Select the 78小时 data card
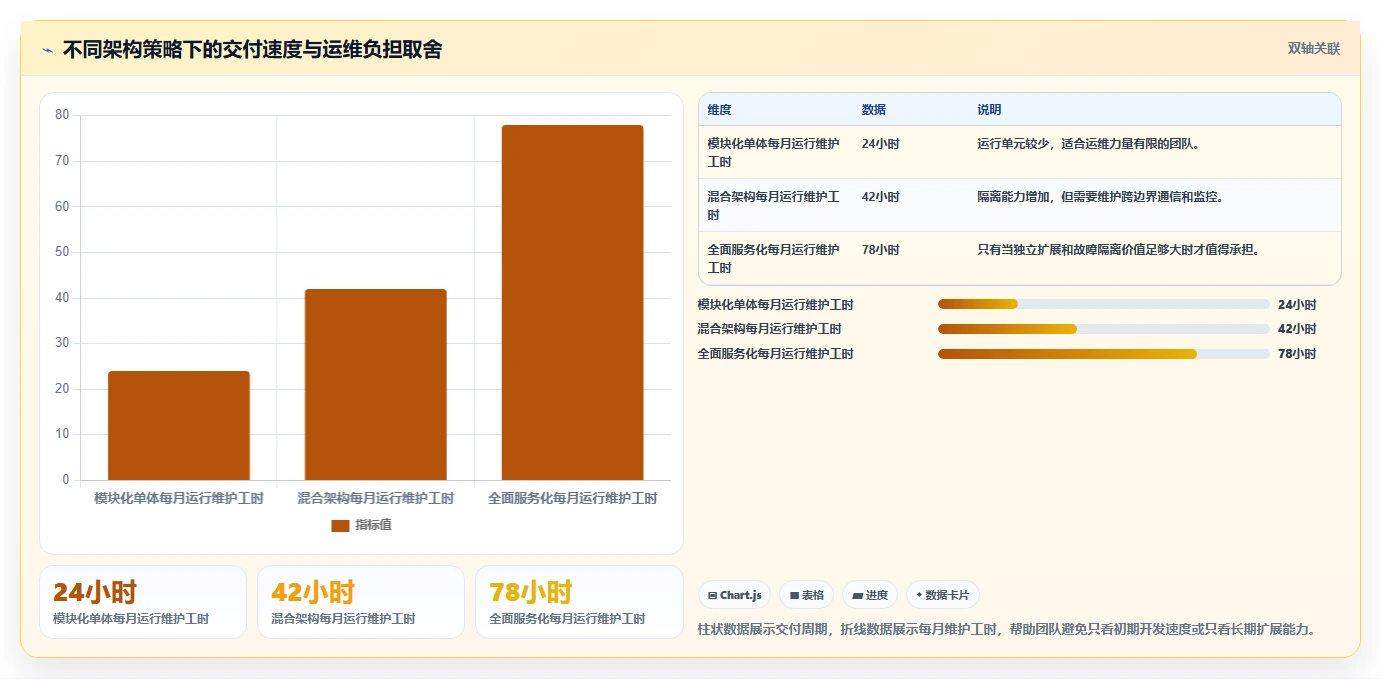Image resolution: width=1381 pixels, height=679 pixels. [579, 602]
